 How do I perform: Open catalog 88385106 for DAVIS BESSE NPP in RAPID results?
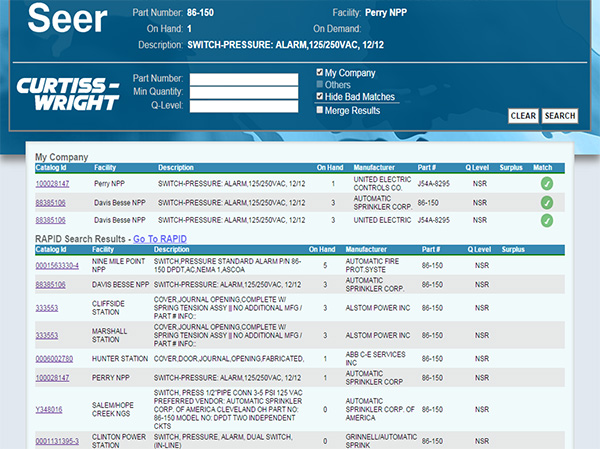[x=51, y=285]
